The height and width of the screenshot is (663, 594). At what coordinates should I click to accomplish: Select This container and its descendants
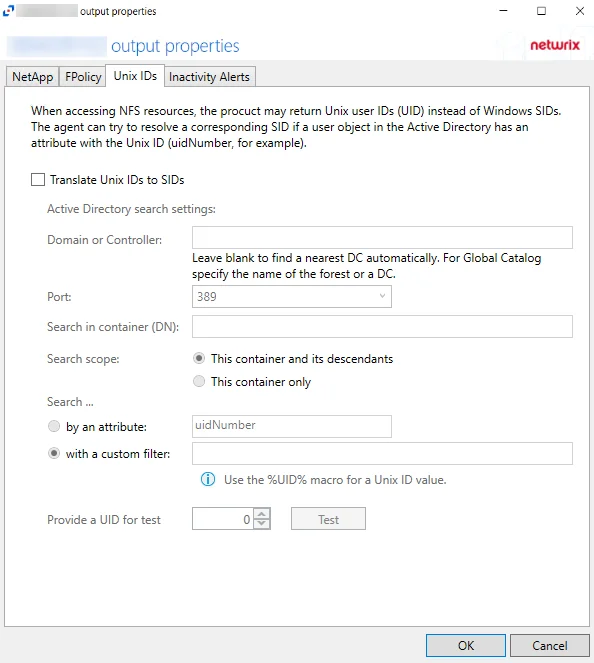pos(199,359)
